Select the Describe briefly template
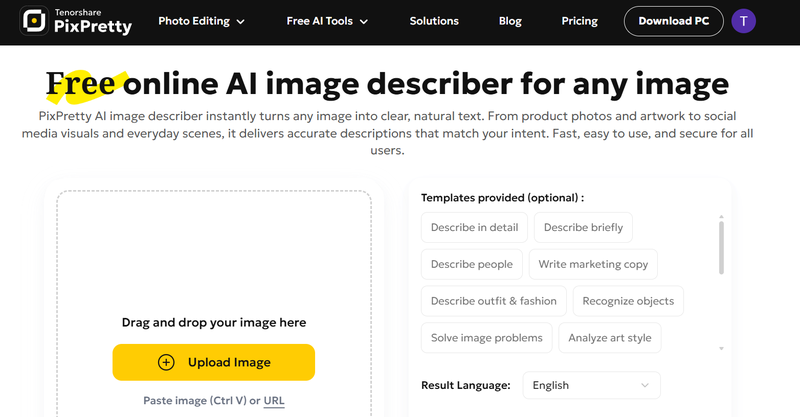The image size is (800, 417). click(583, 227)
